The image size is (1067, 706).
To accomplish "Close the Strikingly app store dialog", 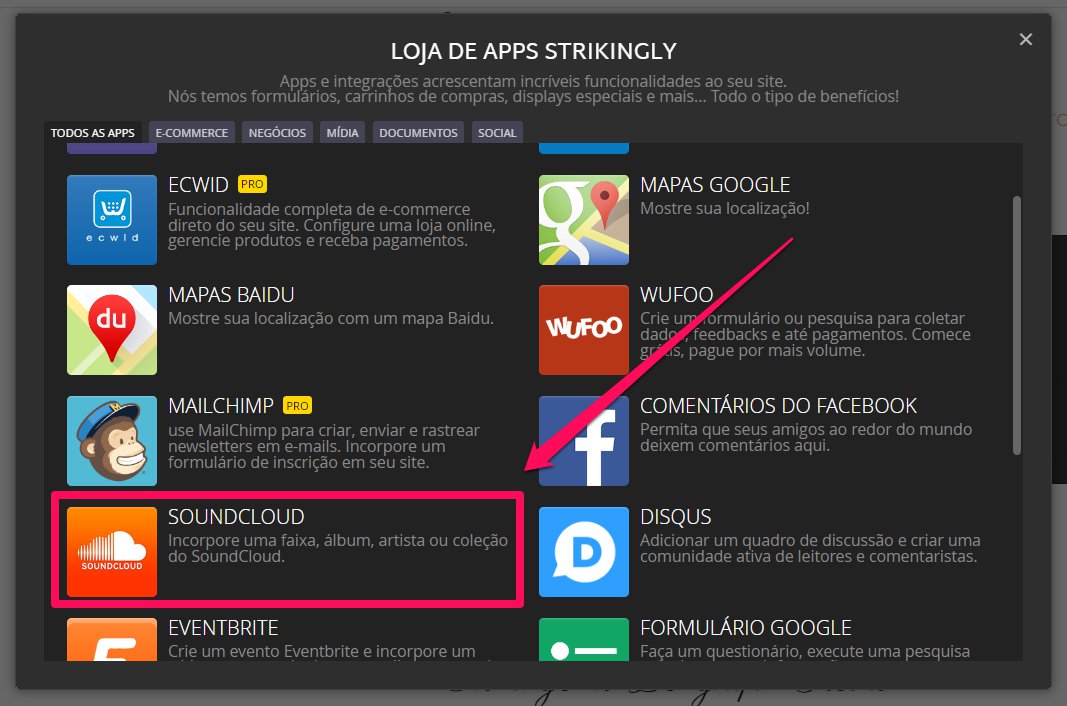I will point(1025,39).
